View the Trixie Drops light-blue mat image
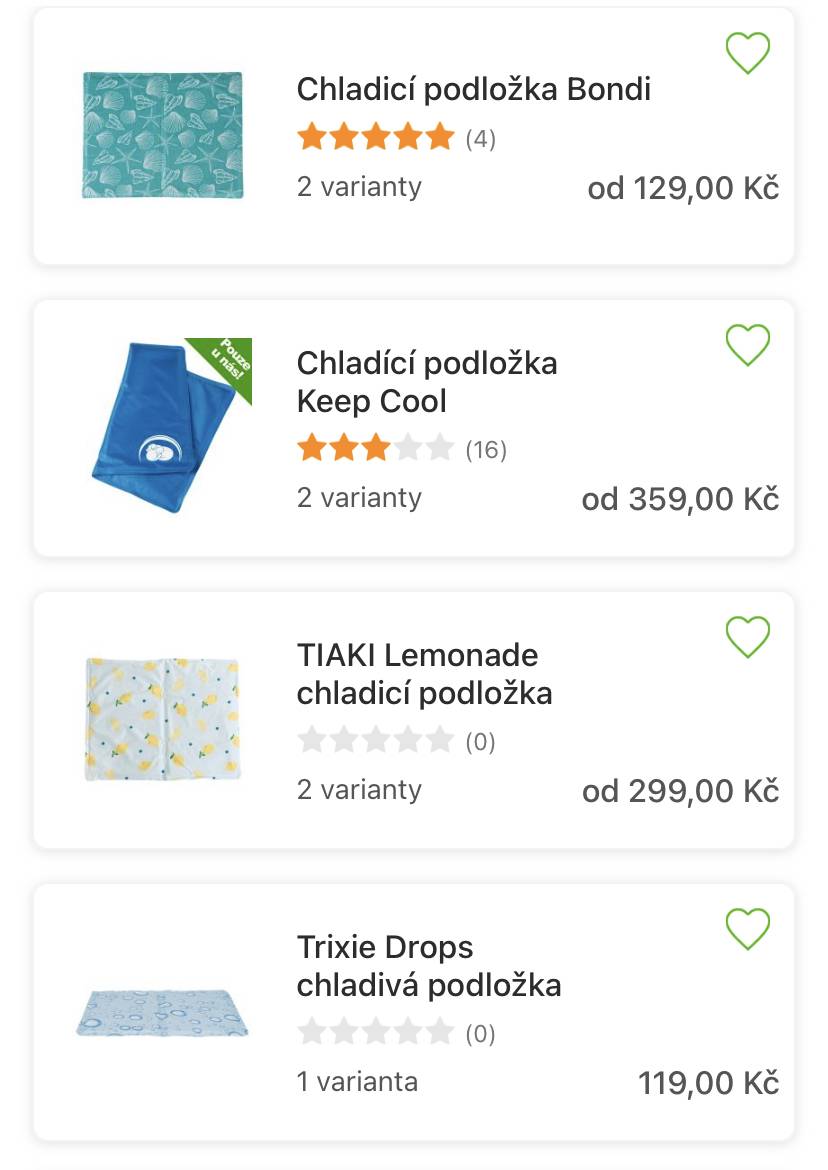This screenshot has height=1170, width=828. point(162,1013)
